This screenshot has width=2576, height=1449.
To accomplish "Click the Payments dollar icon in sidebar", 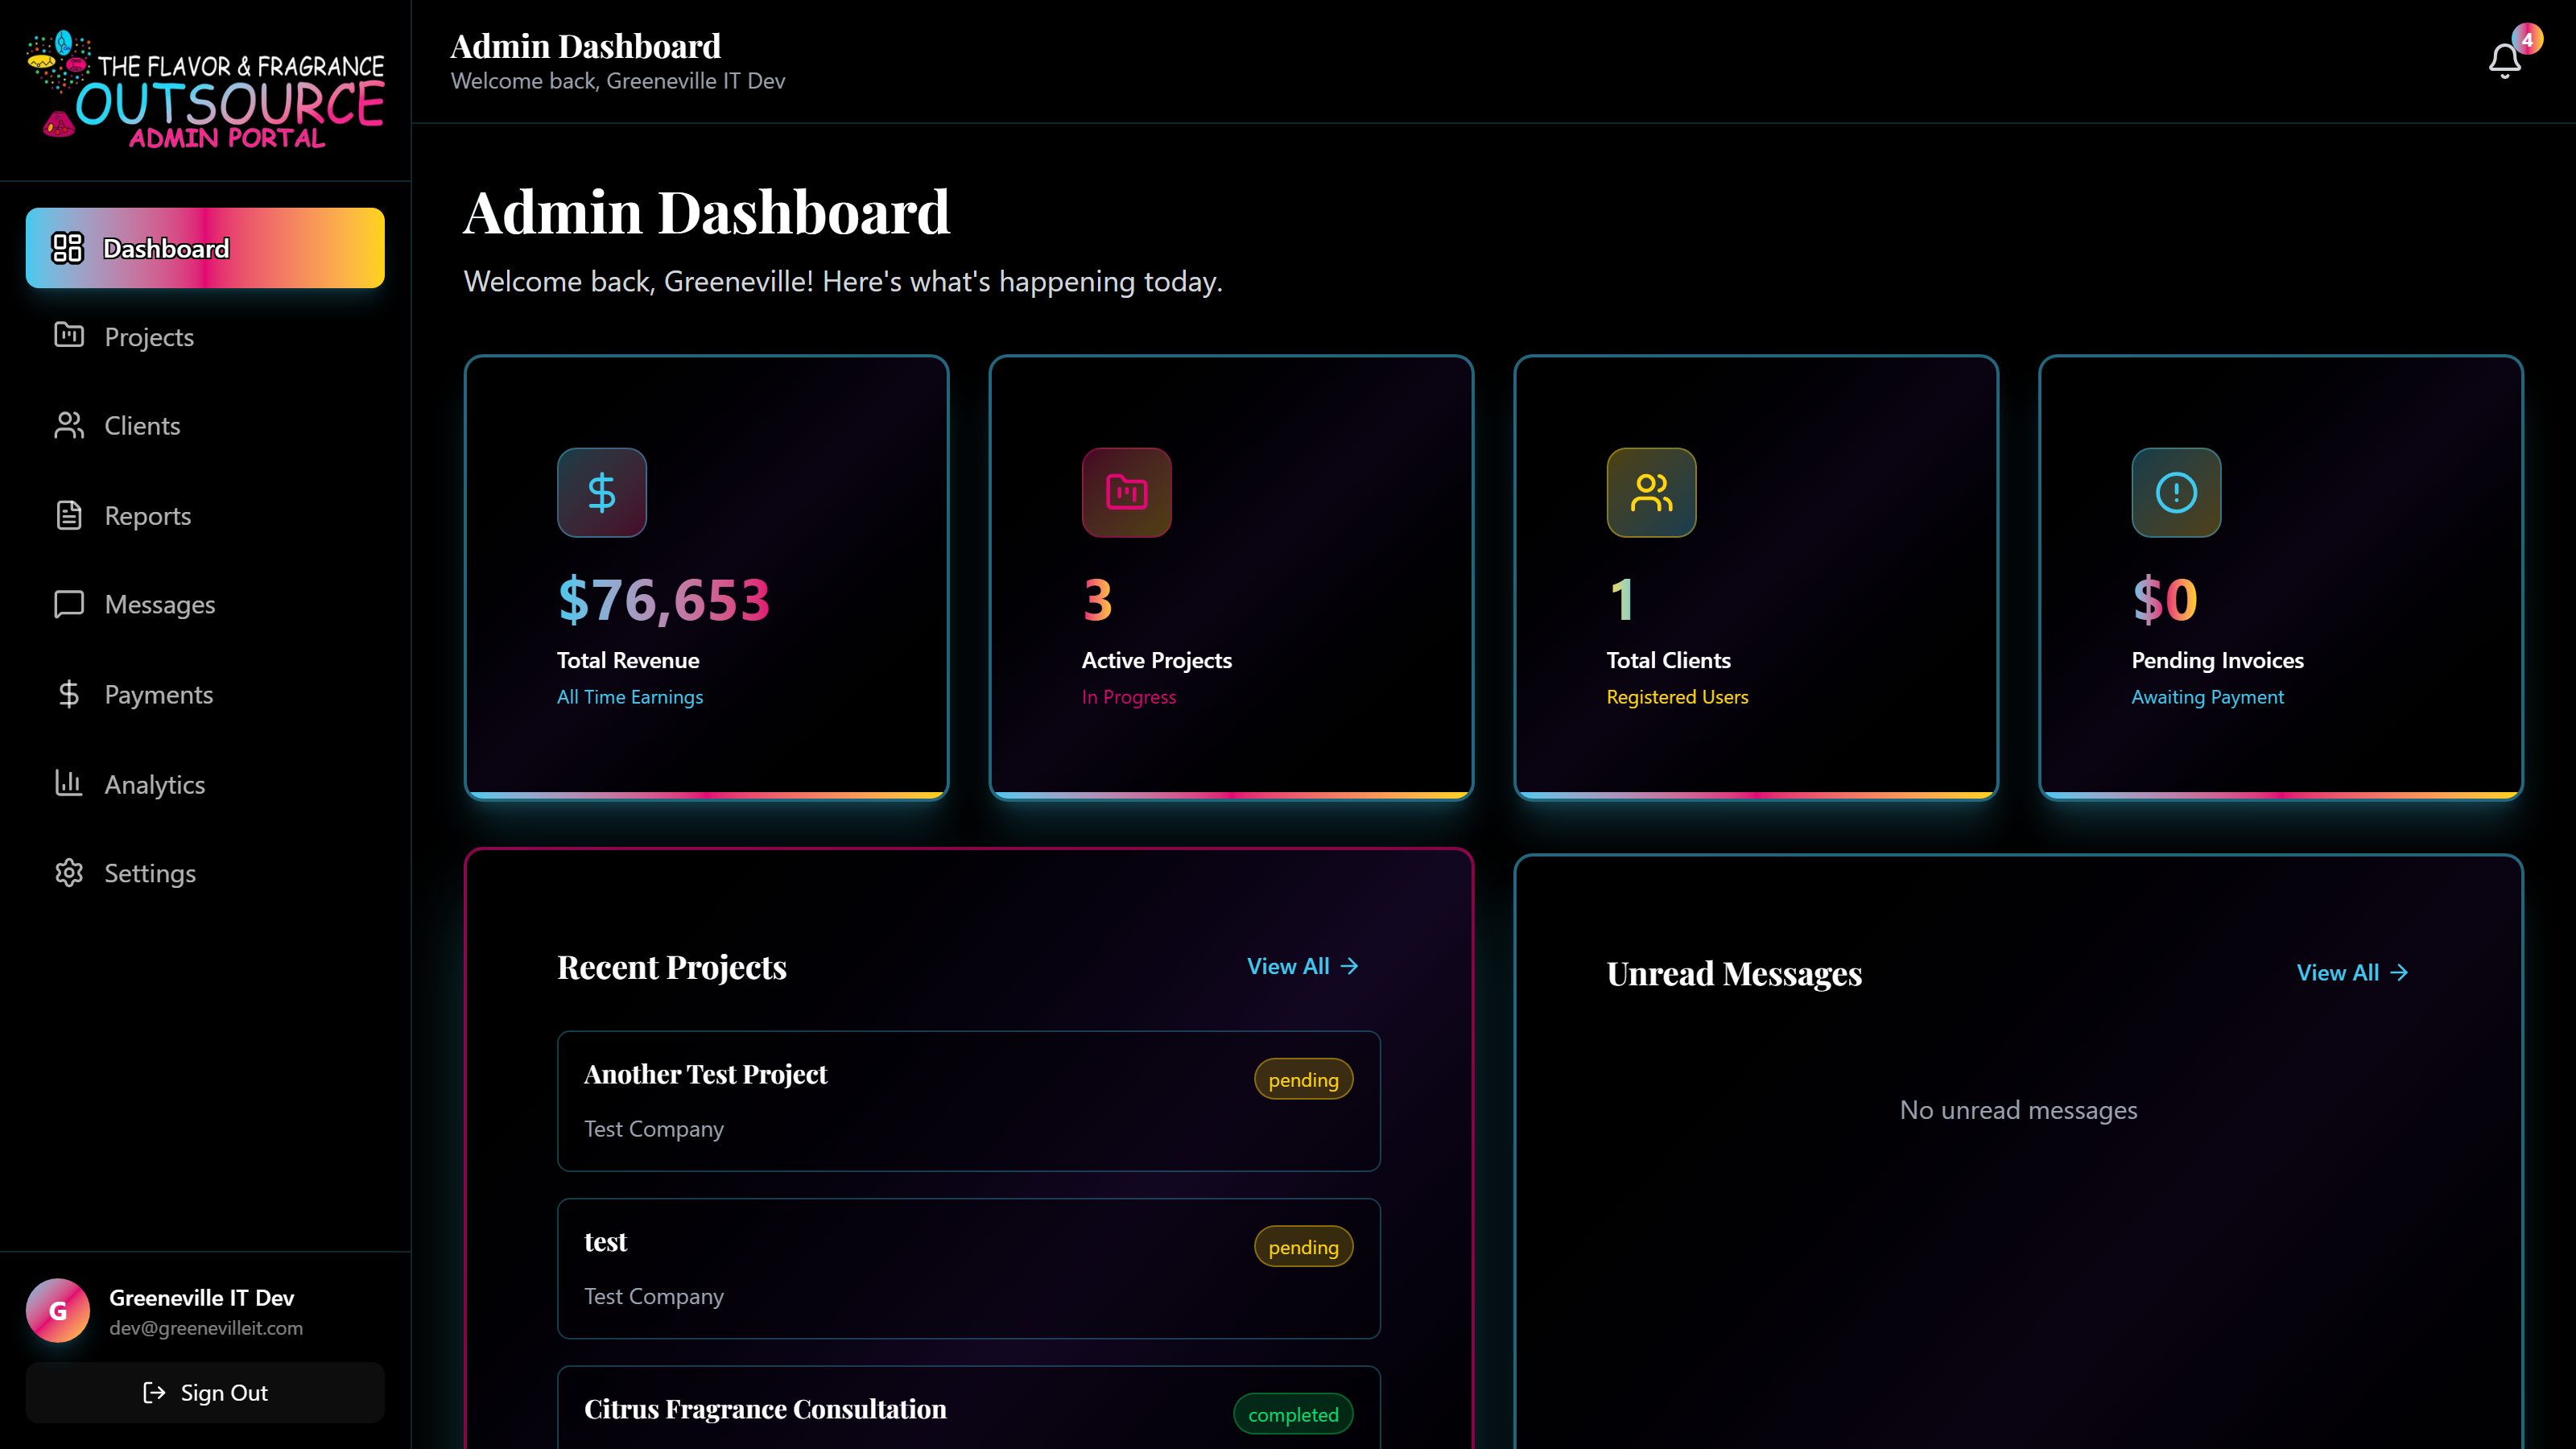I will 68,694.
